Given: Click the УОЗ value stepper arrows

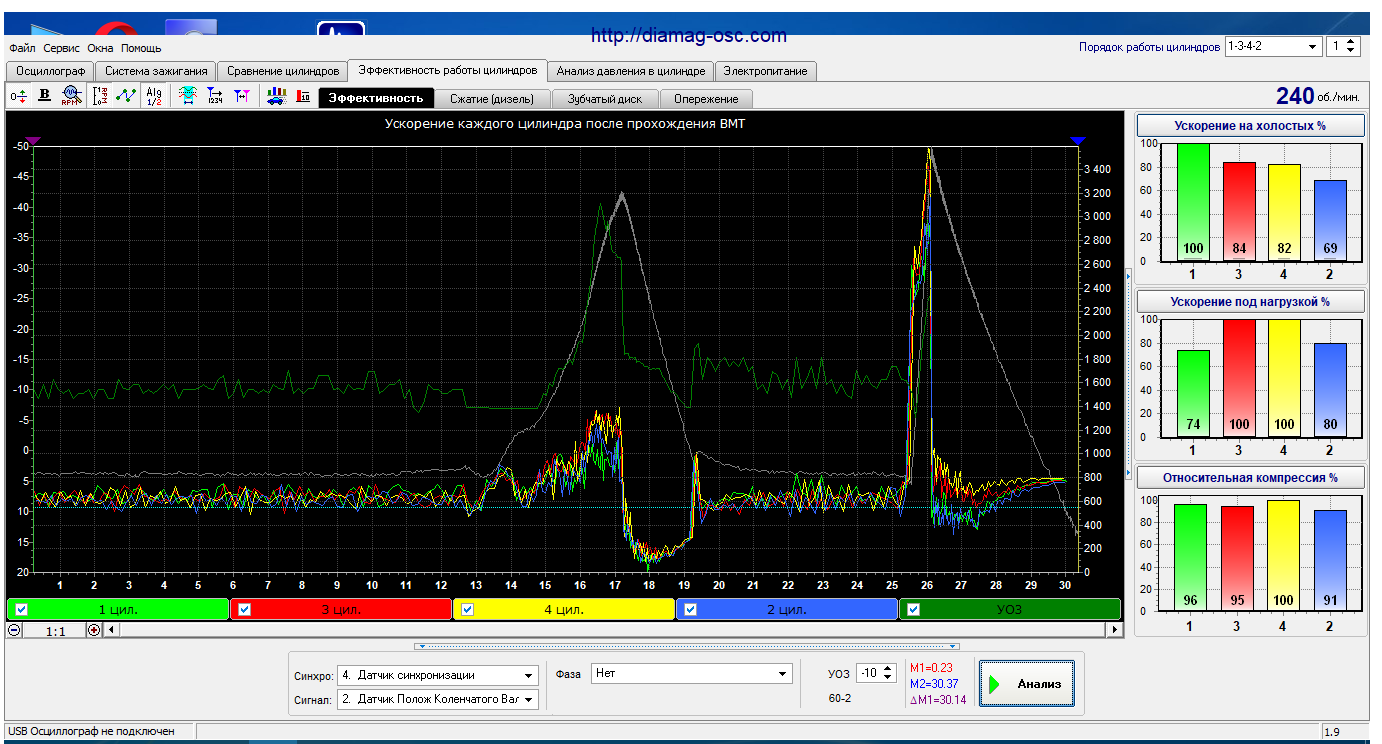Looking at the screenshot, I should click(889, 674).
